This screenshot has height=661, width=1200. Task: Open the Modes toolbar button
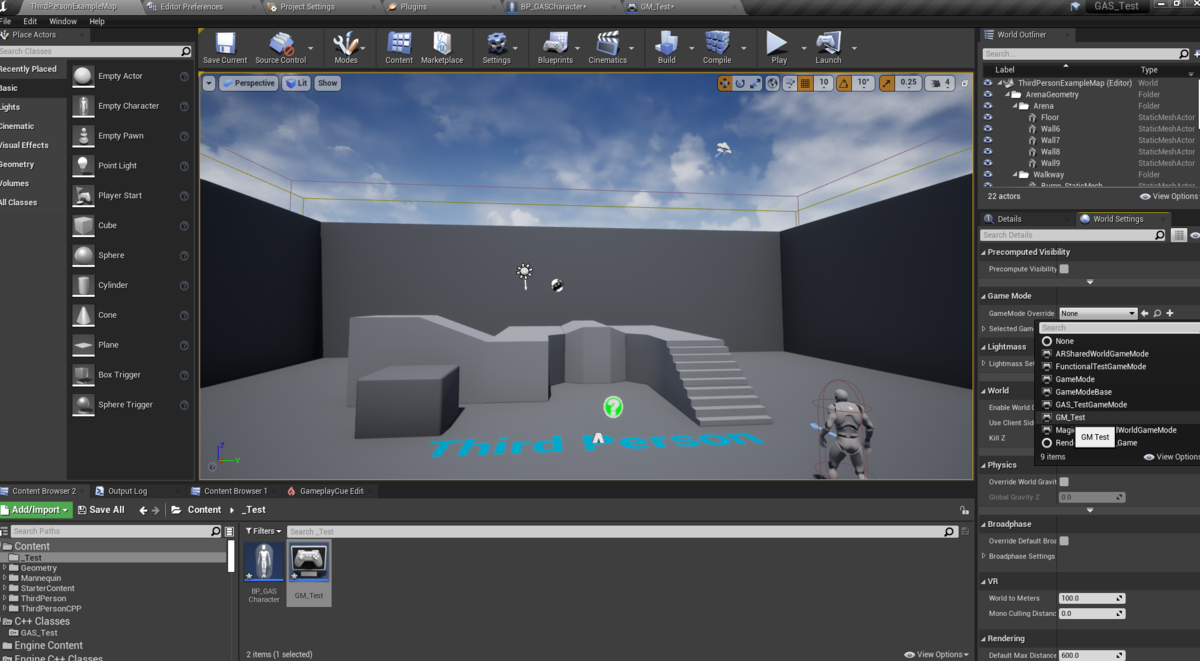(x=346, y=47)
